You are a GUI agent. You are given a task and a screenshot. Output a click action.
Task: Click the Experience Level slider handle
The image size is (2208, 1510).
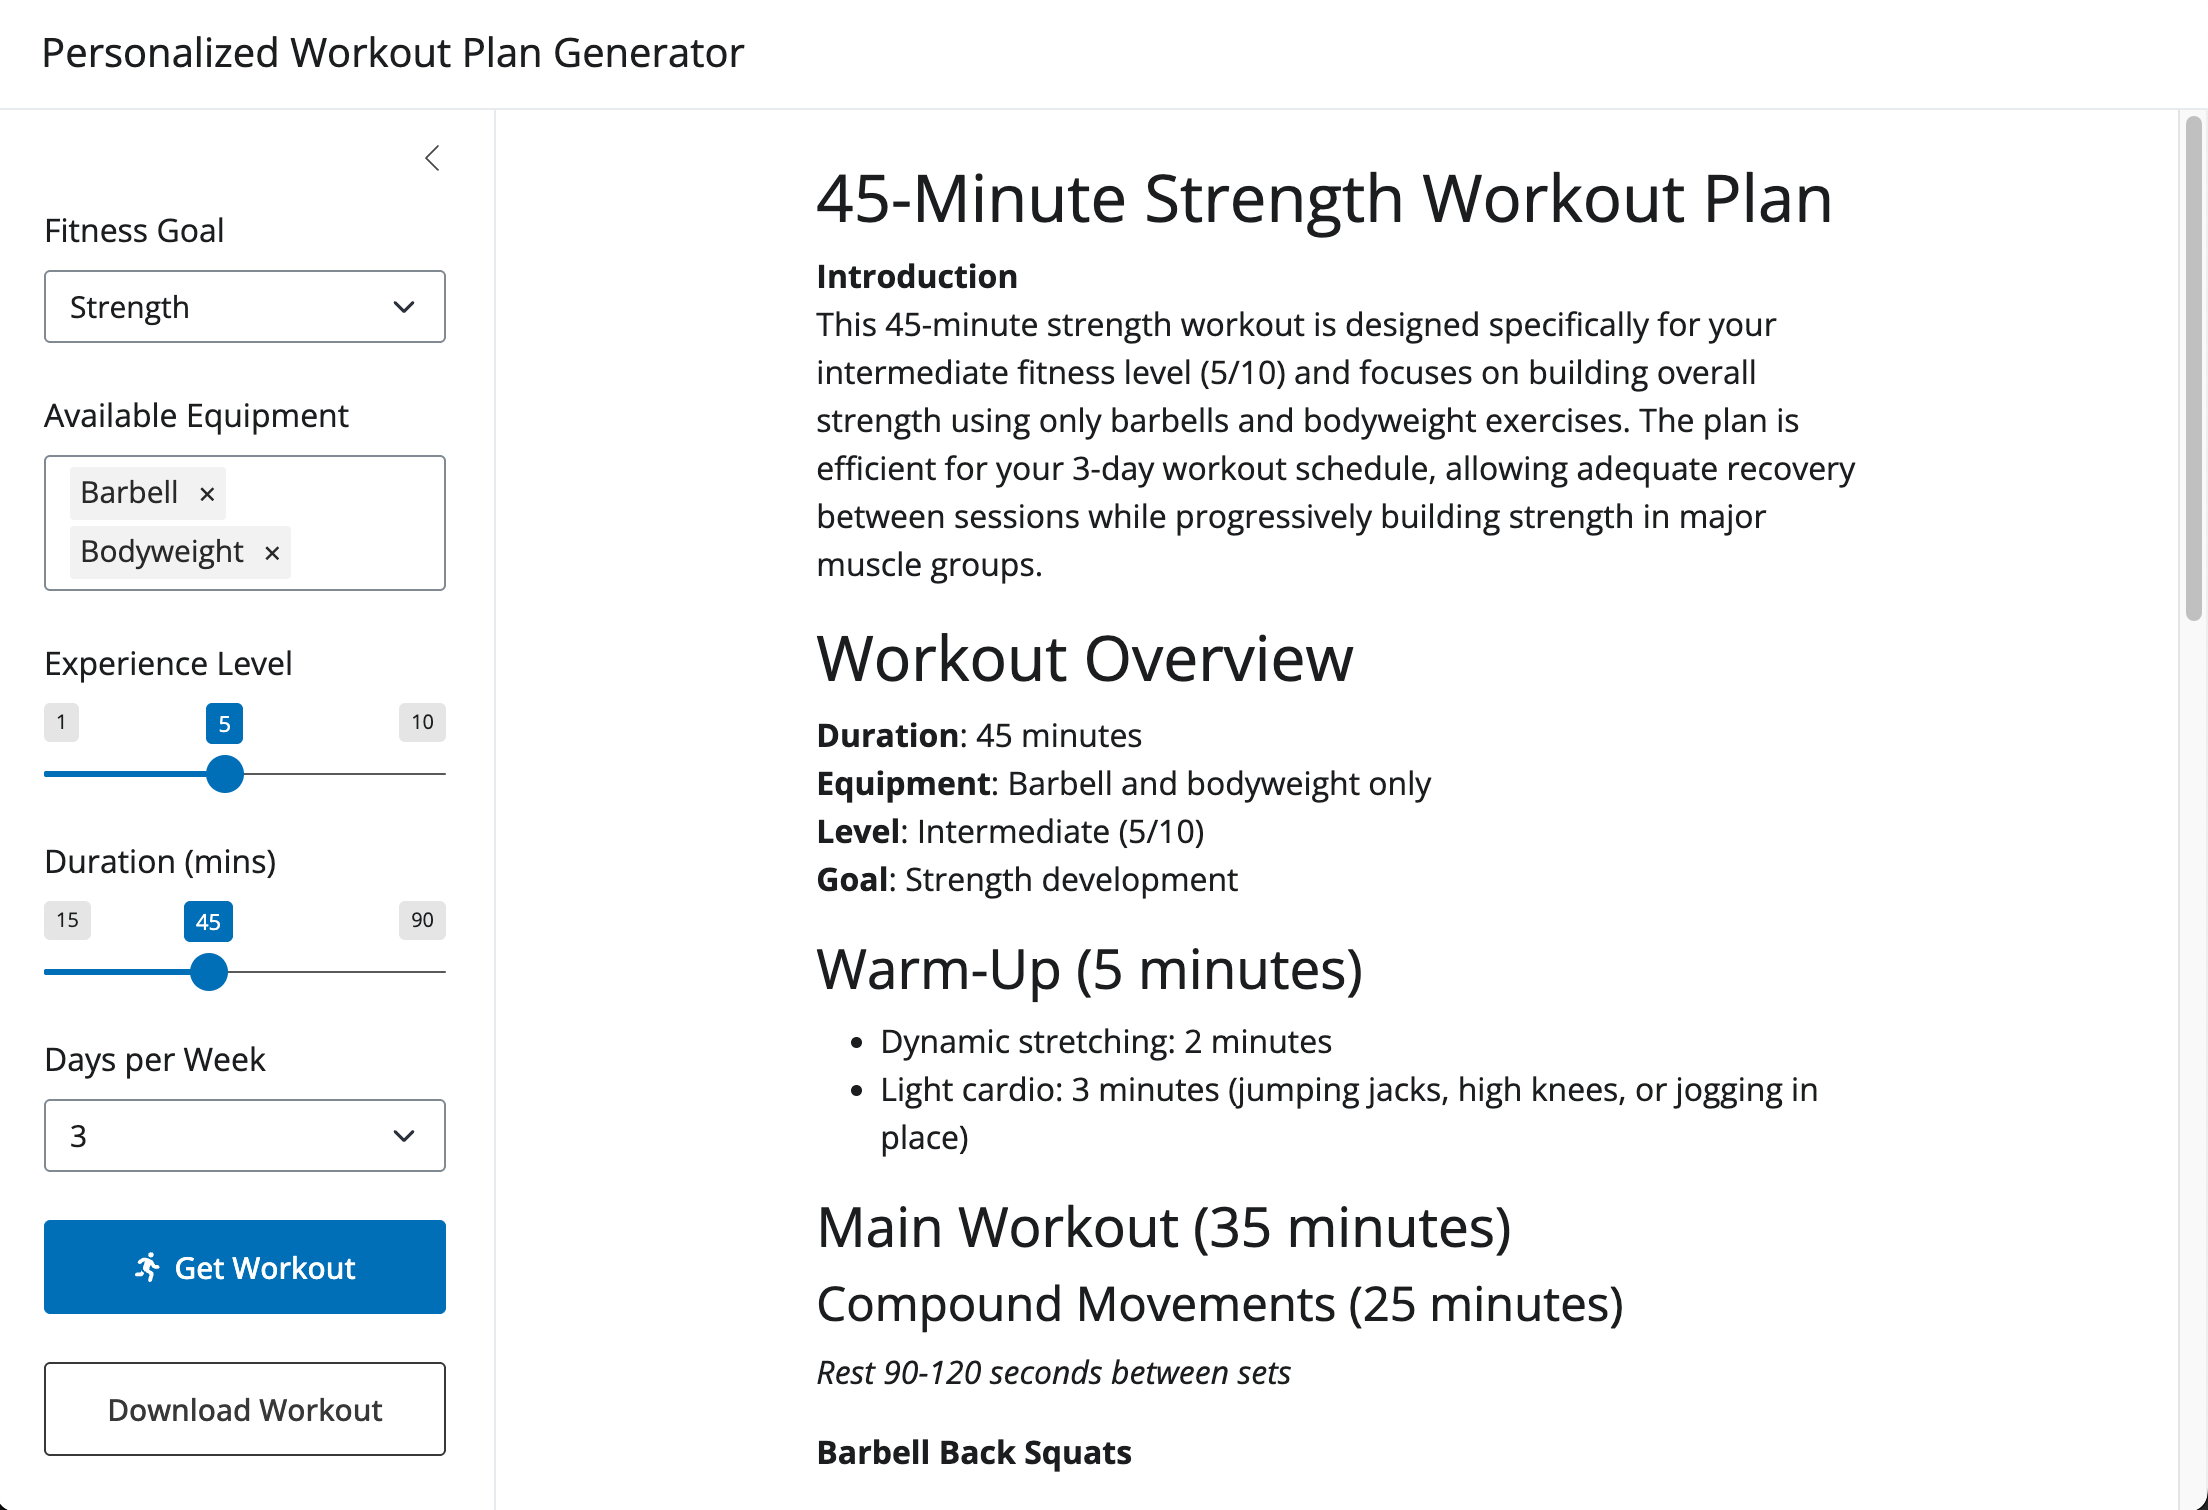(225, 774)
